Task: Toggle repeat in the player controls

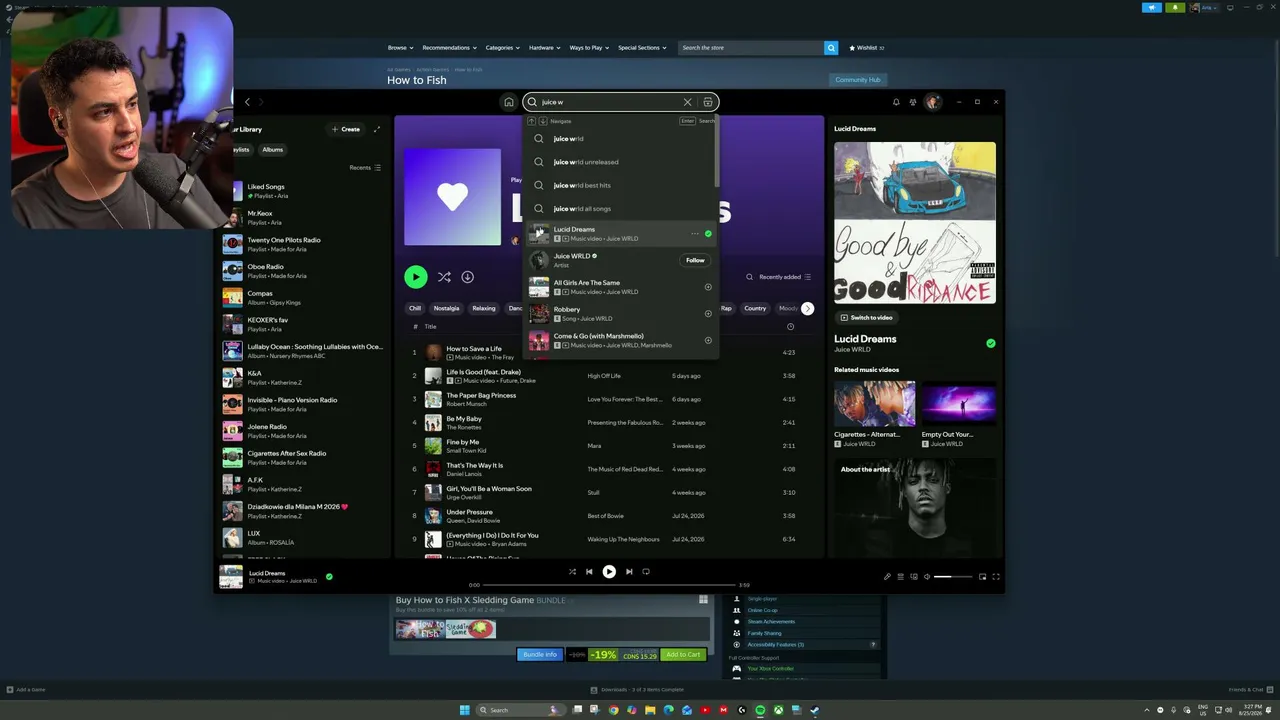Action: [646, 572]
